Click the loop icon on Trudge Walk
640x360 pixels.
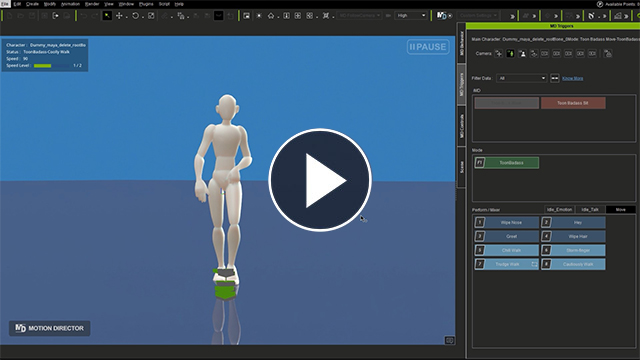(534, 264)
